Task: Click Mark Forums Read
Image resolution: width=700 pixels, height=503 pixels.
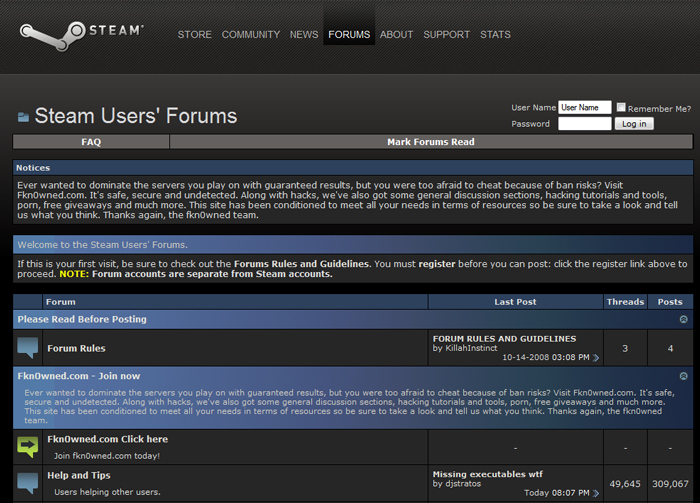Action: click(430, 142)
